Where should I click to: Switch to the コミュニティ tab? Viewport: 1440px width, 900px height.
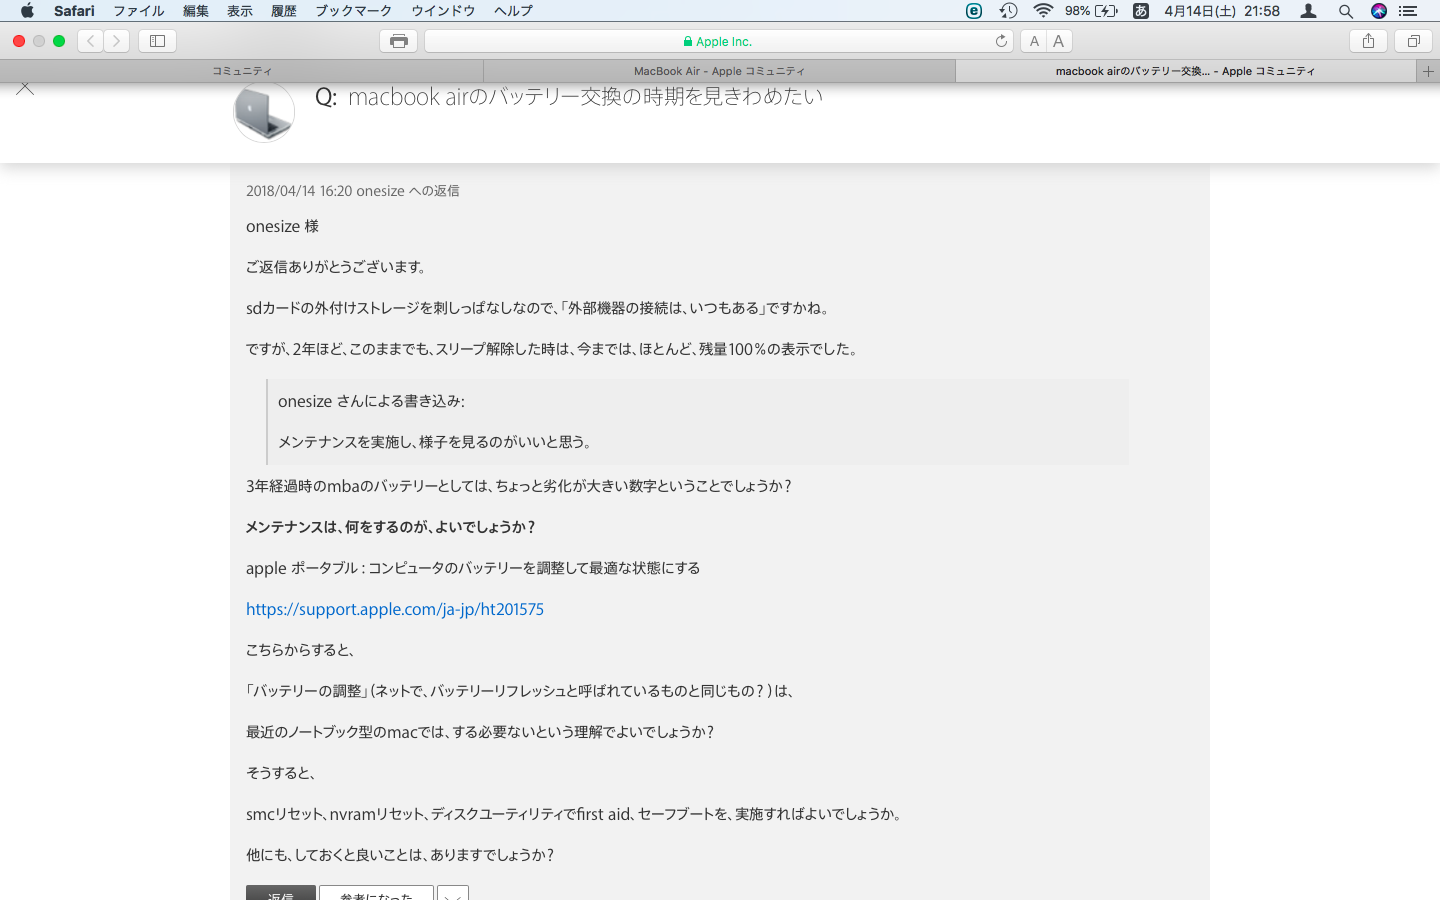click(x=242, y=71)
